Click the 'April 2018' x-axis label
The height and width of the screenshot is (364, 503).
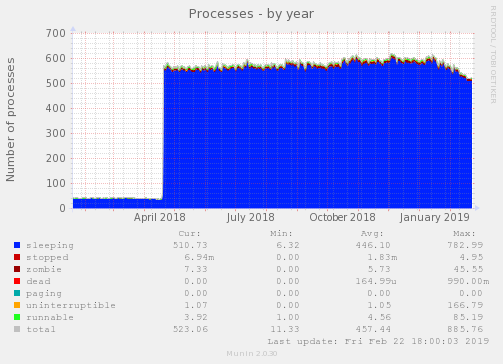click(x=160, y=217)
